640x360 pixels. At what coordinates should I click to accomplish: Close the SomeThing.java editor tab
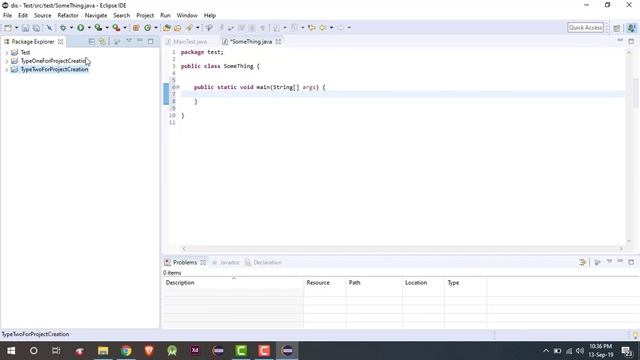[278, 42]
